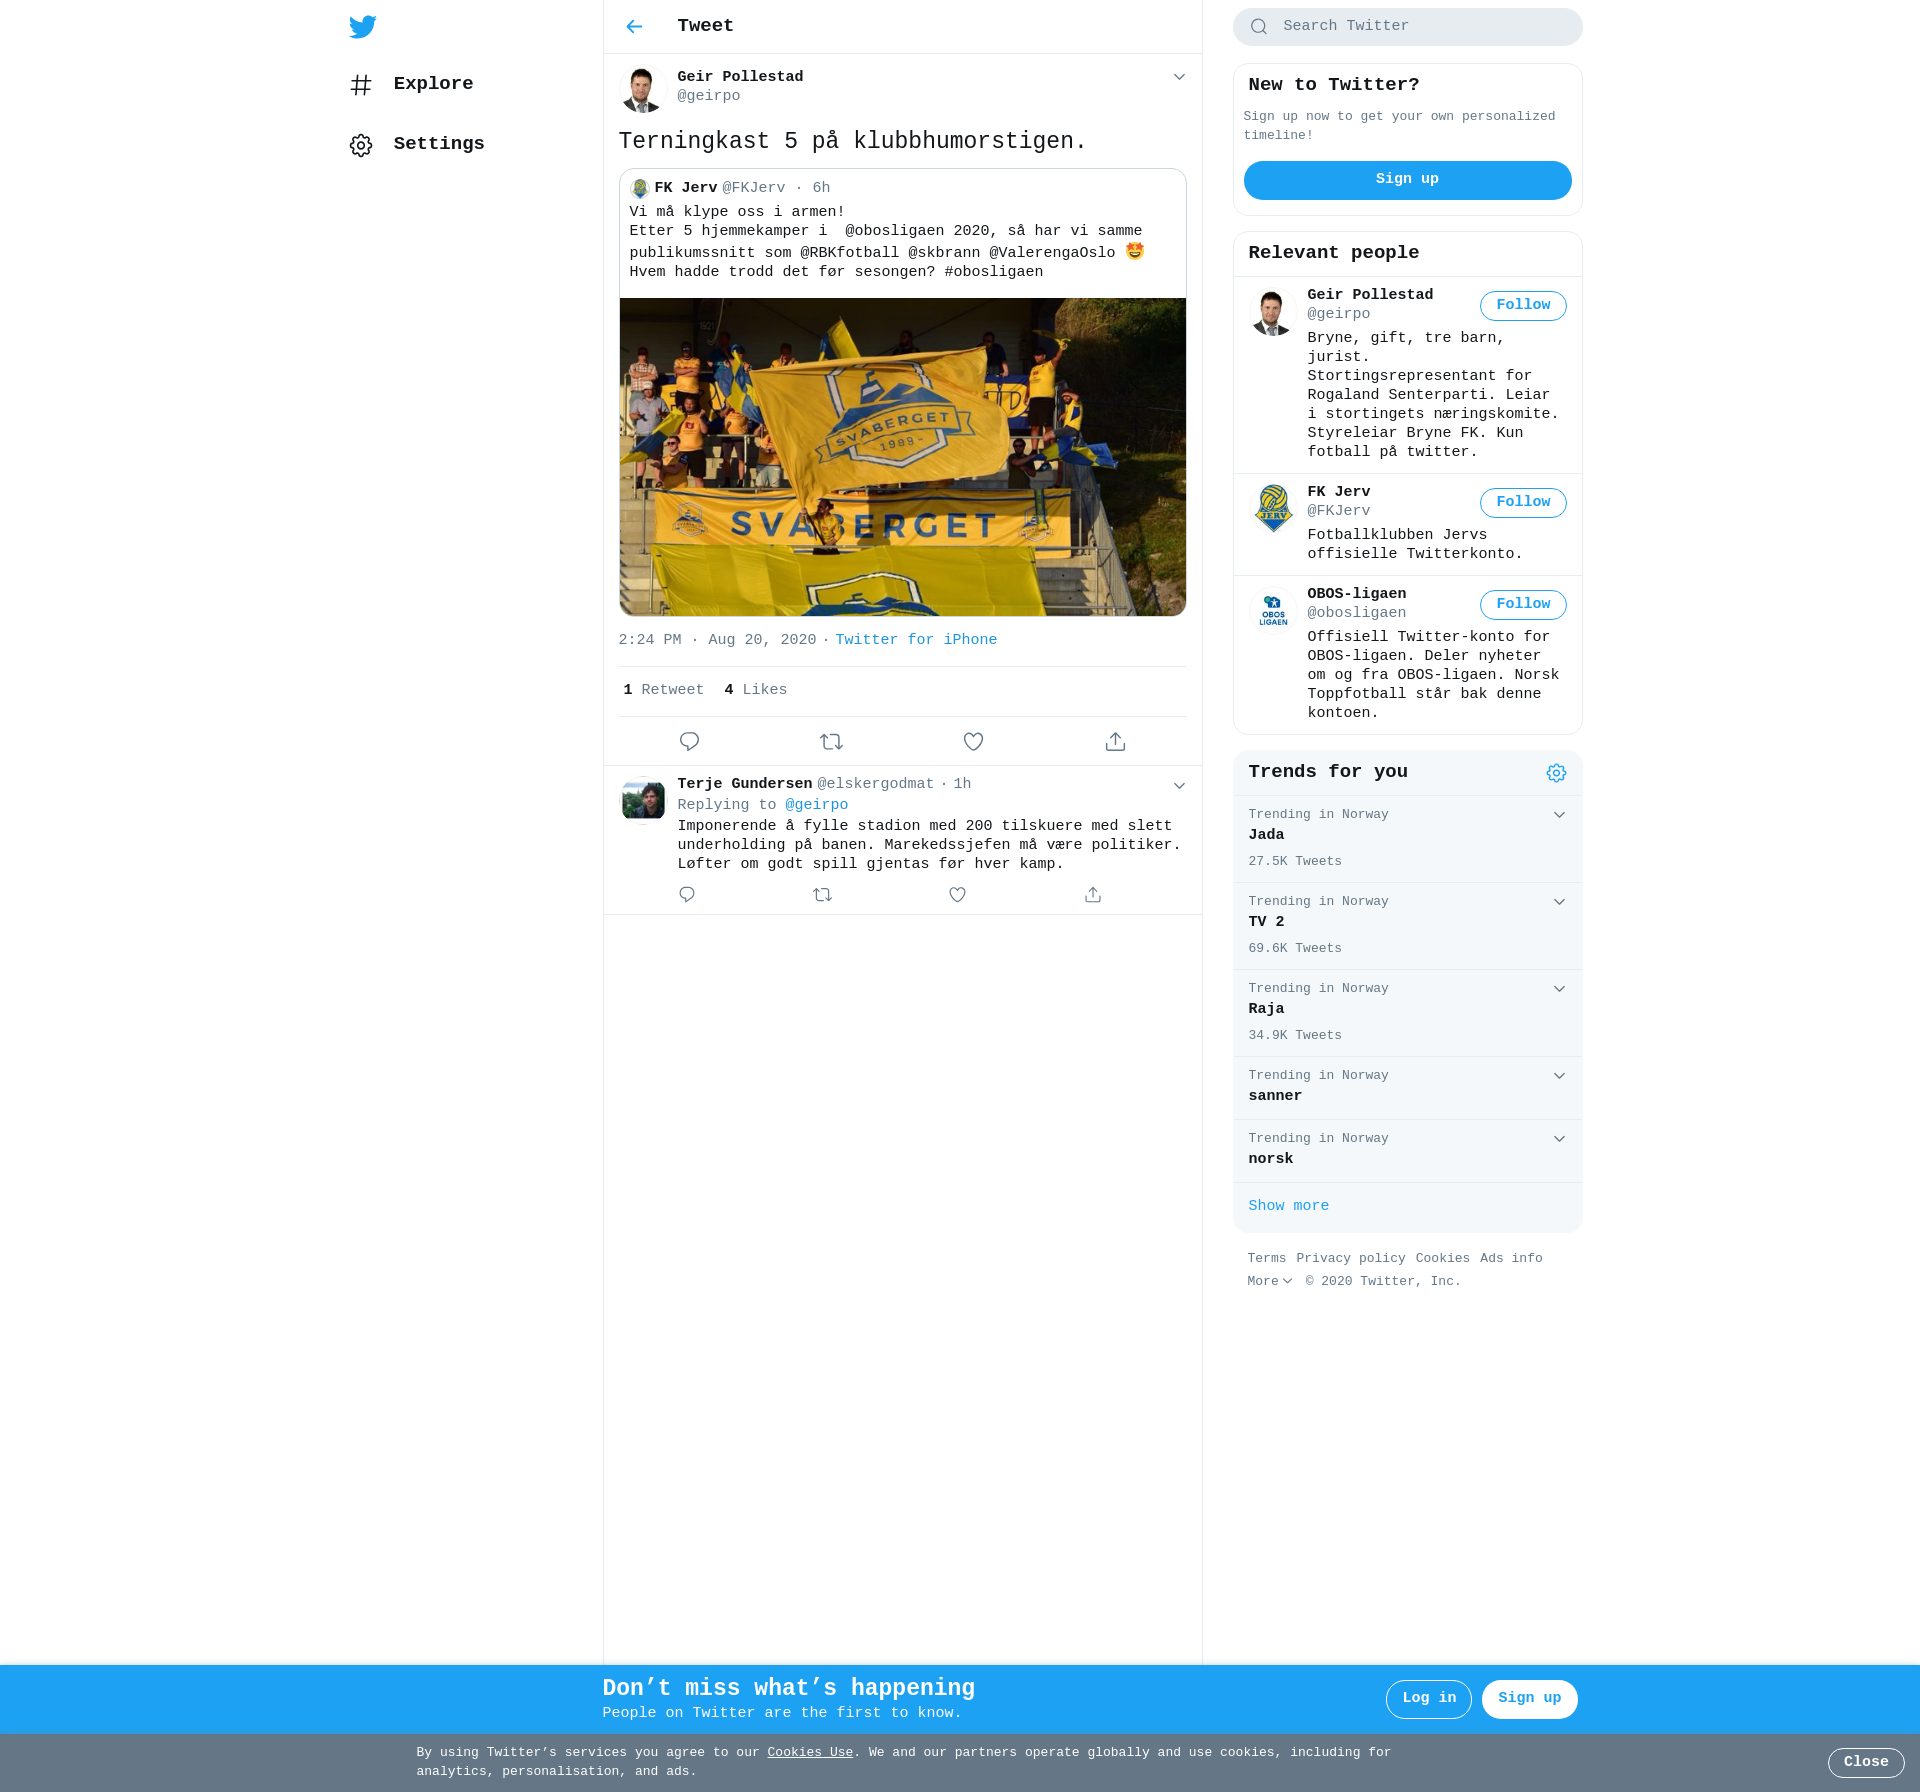
Task: Expand options for the Jada trend
Action: [1559, 815]
